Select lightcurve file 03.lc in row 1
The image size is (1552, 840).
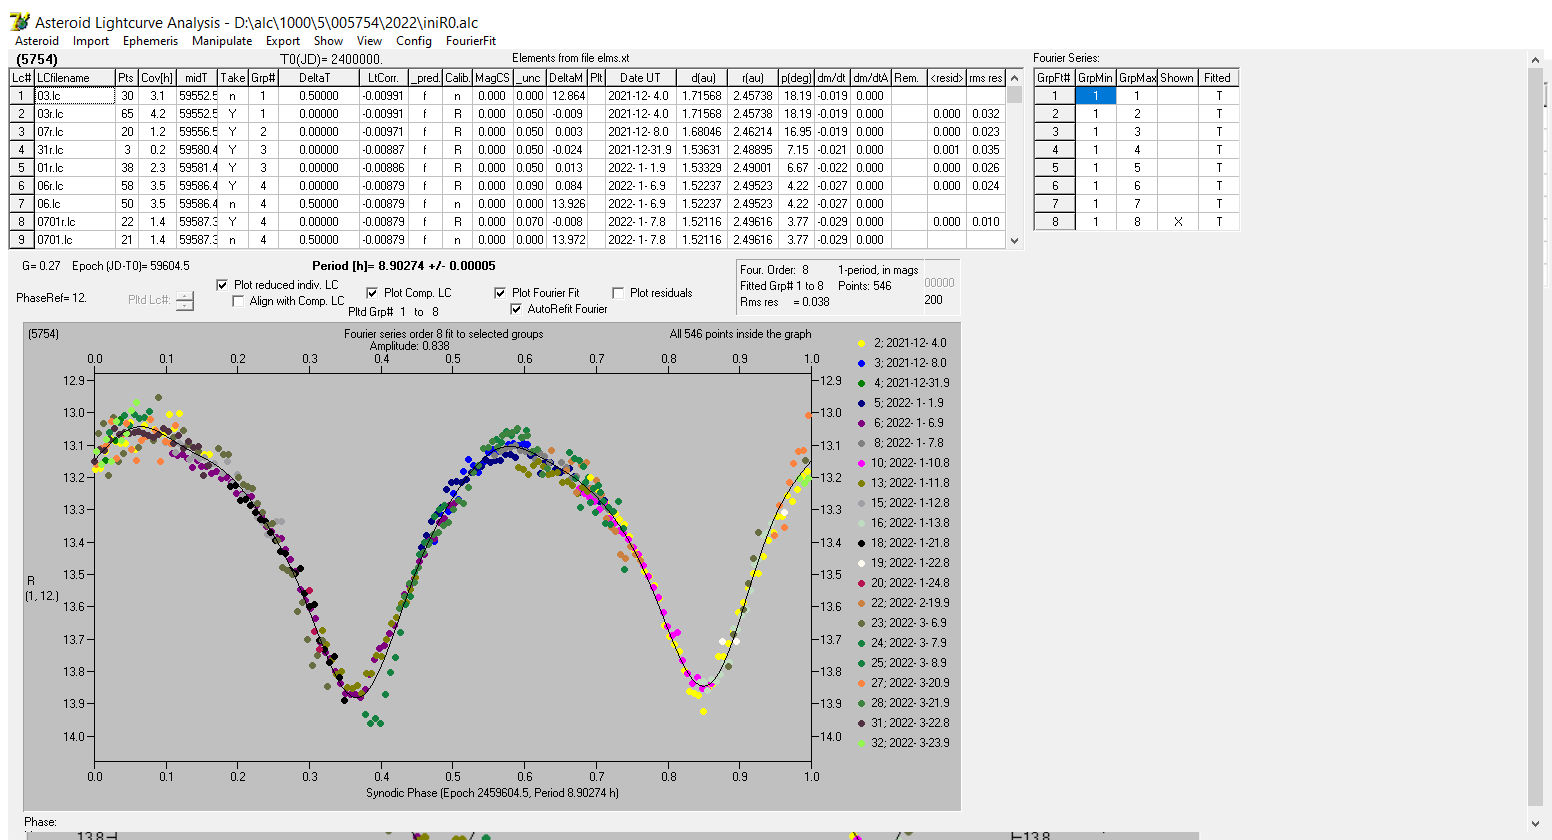click(x=75, y=96)
